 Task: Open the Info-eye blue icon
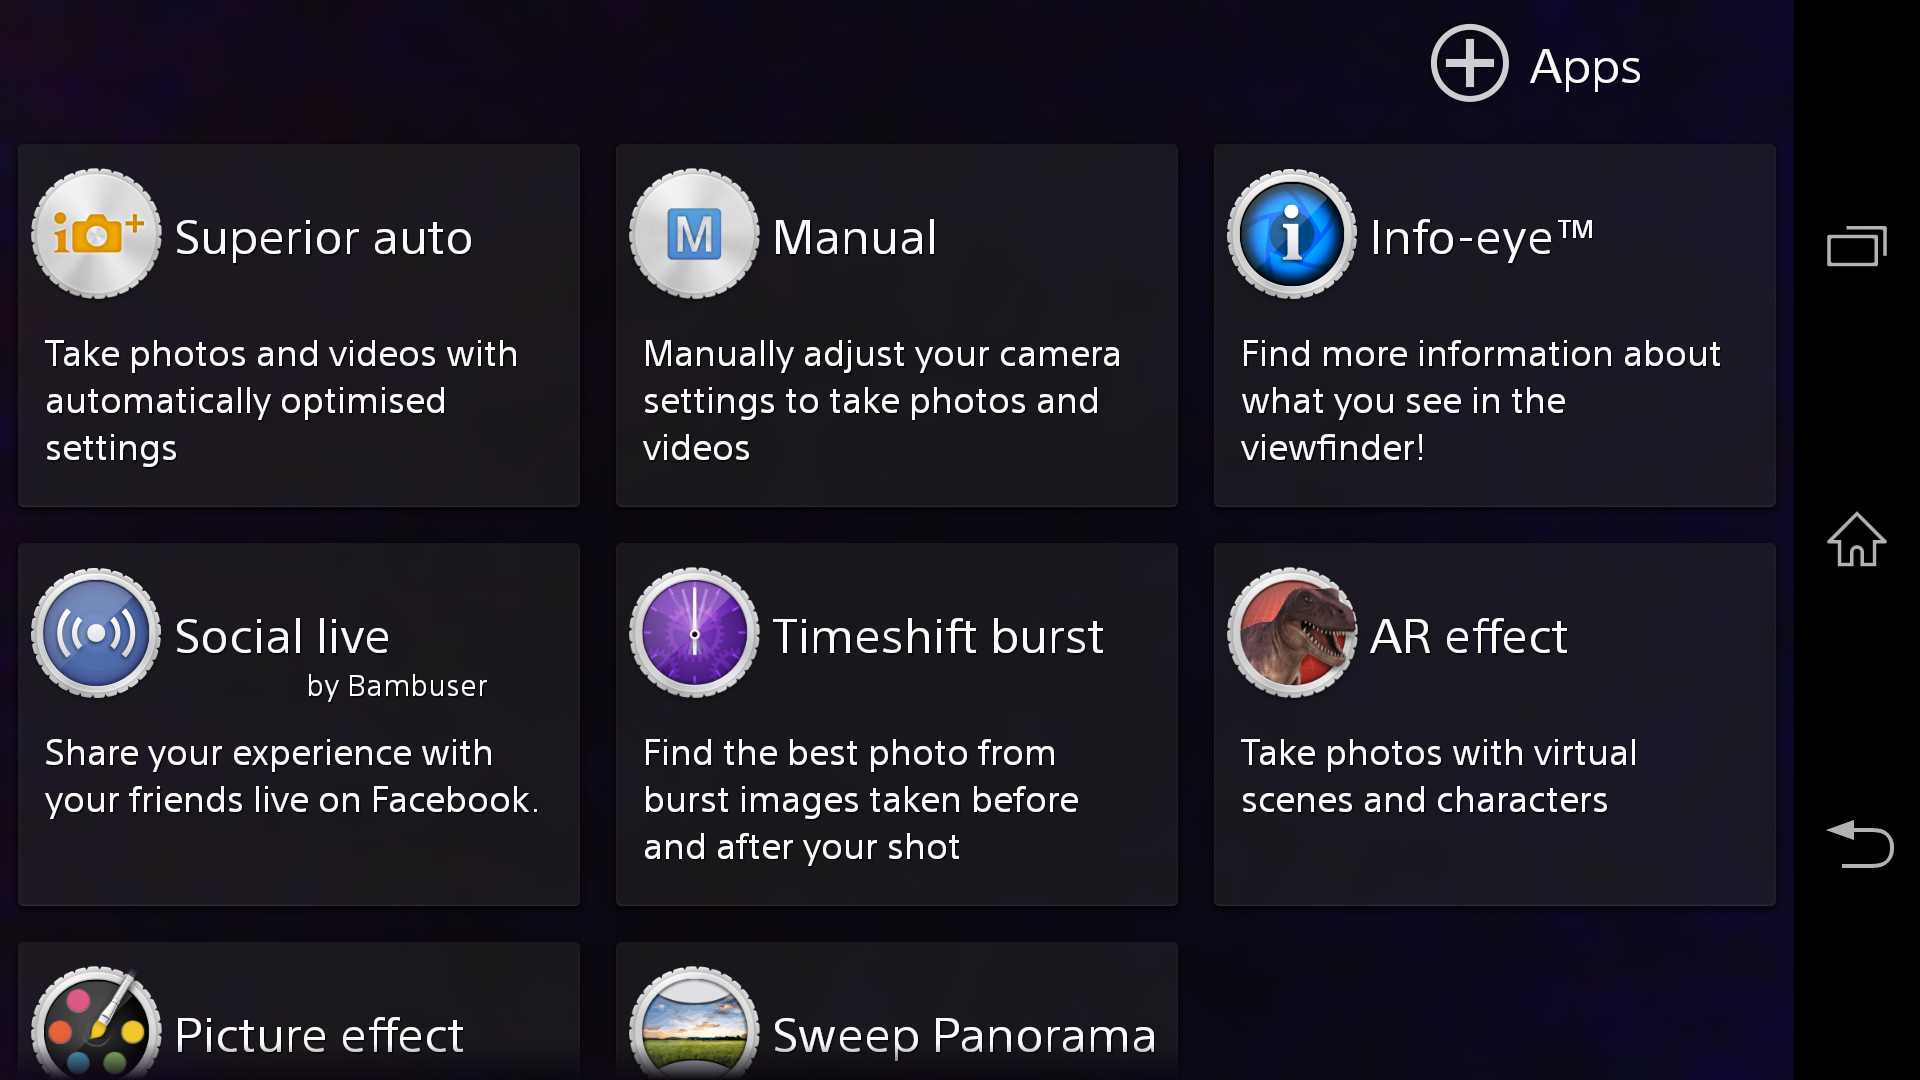(1292, 234)
